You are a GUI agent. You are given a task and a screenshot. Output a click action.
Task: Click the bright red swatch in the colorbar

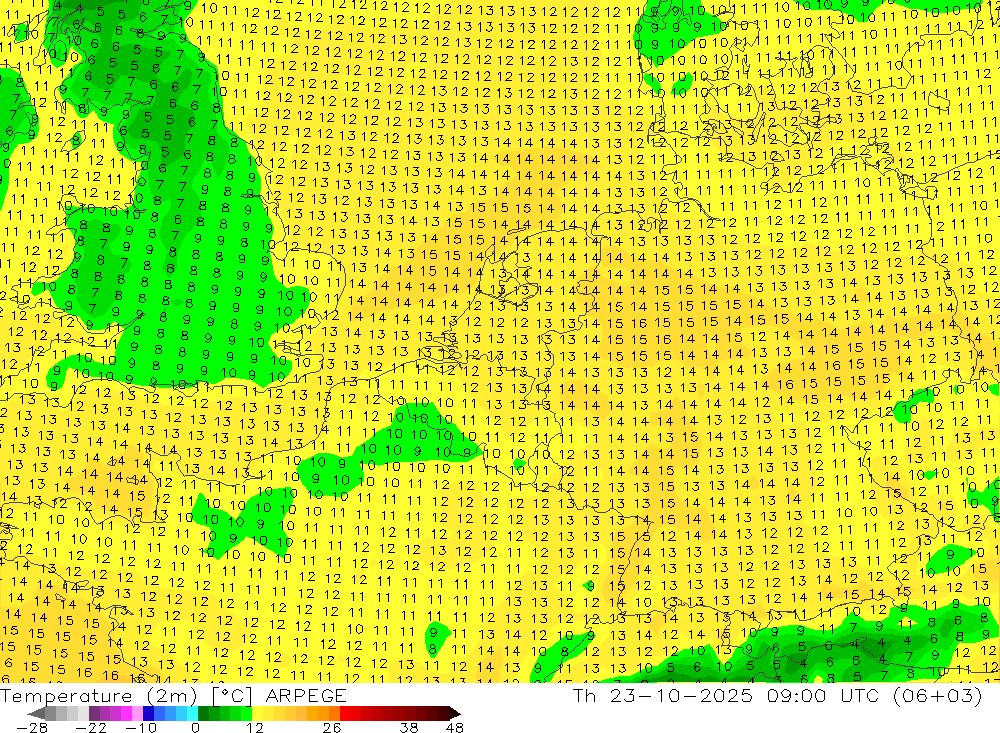click(345, 713)
